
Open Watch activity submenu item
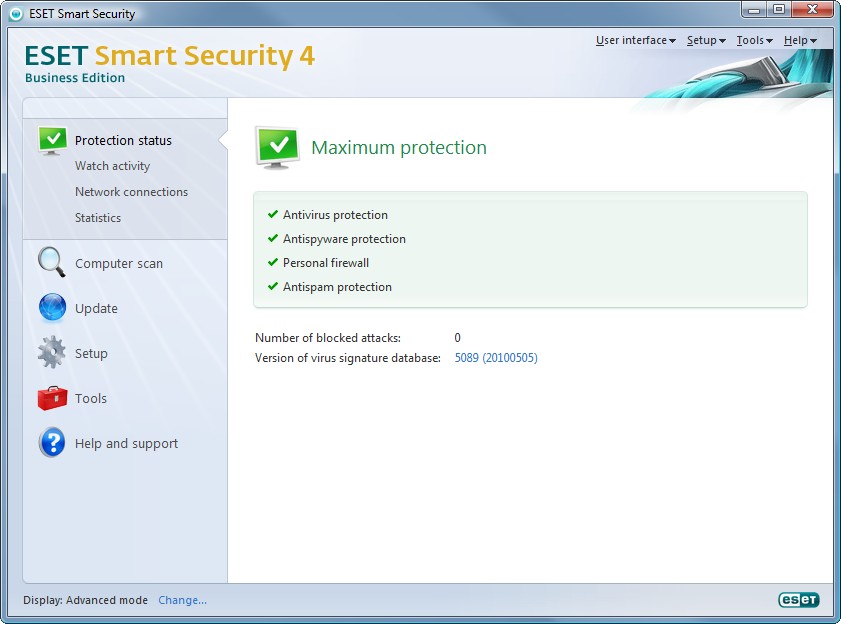point(113,166)
